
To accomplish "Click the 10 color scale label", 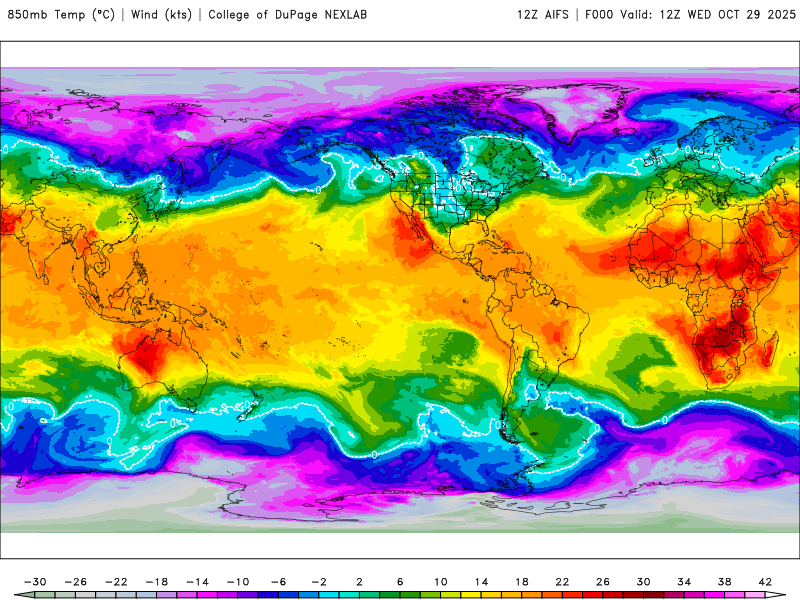I will pos(441,582).
